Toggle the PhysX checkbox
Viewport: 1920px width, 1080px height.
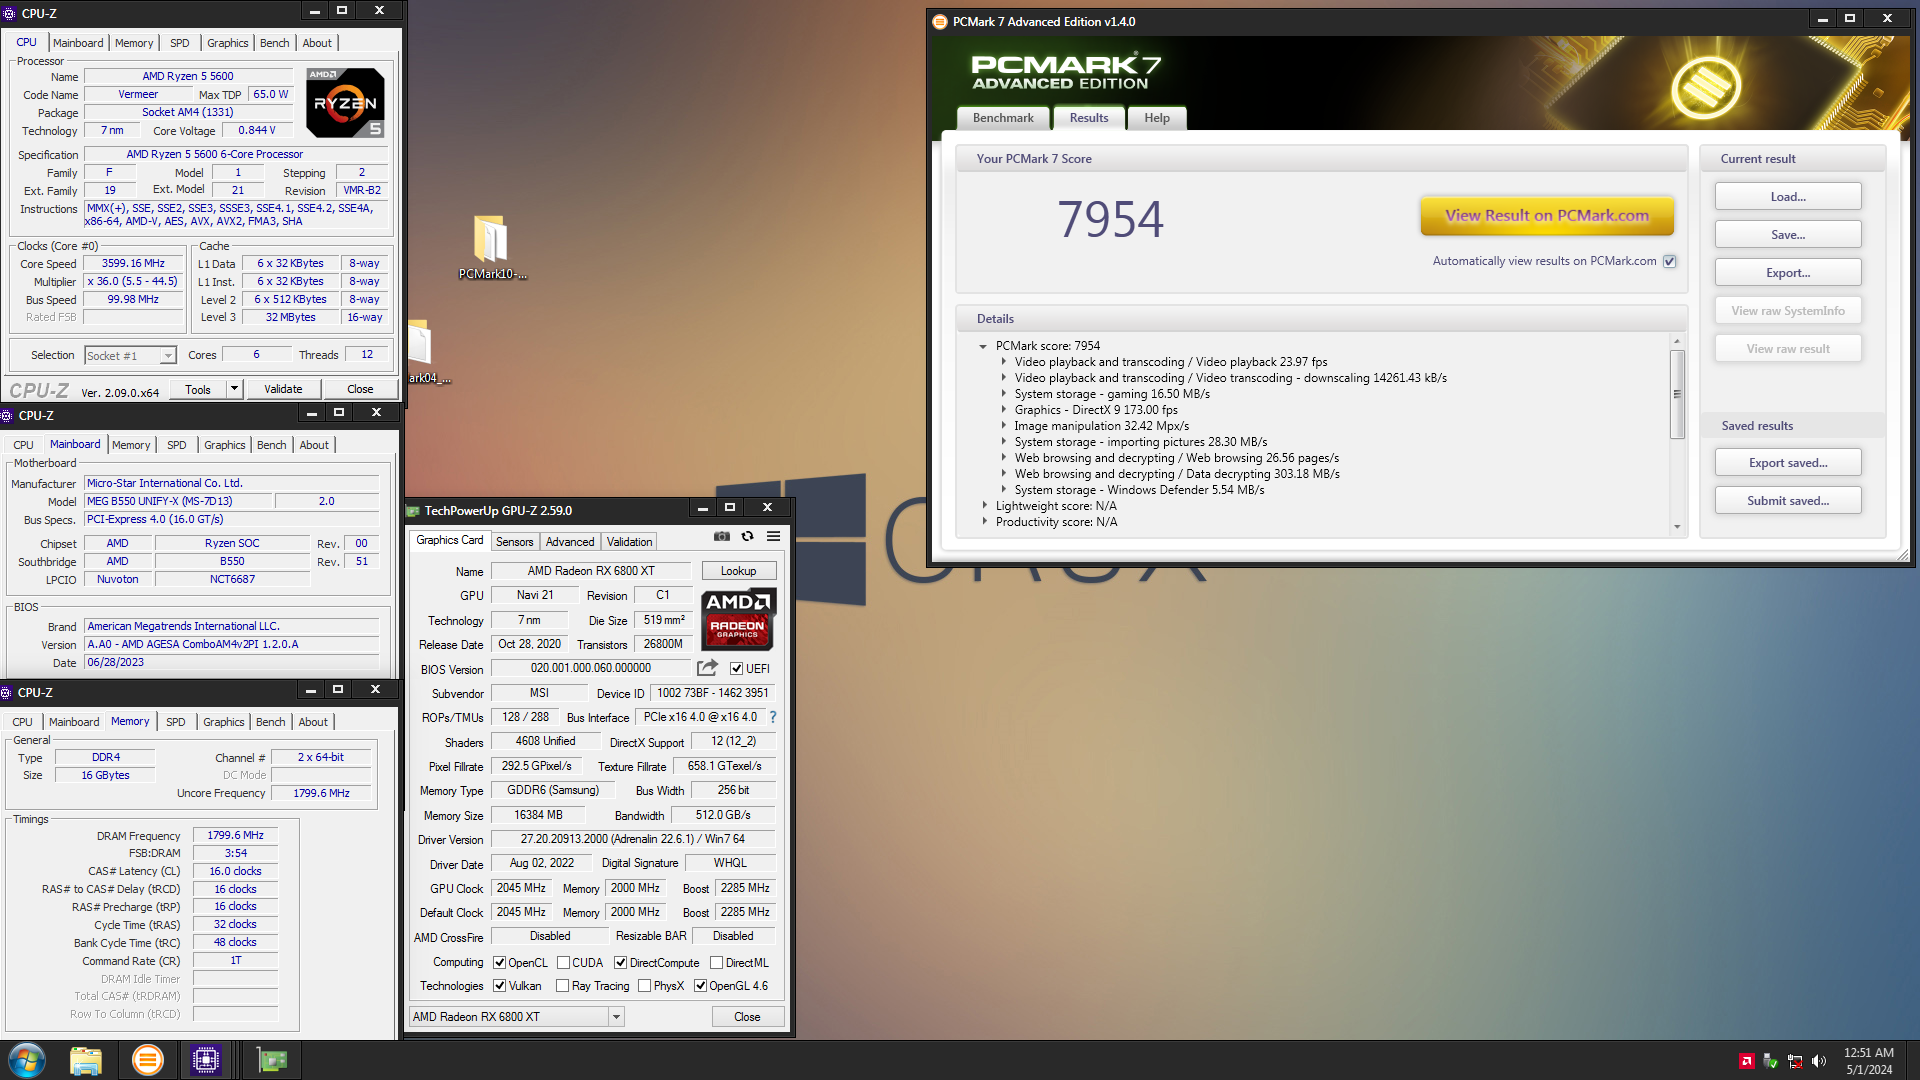tap(645, 986)
